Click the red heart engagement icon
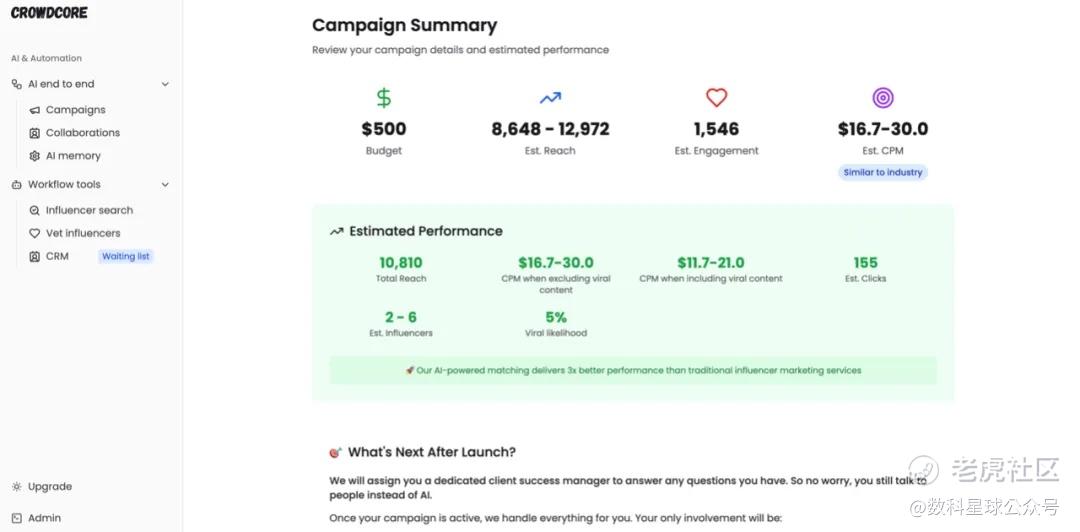The image size is (1080, 532). click(716, 97)
